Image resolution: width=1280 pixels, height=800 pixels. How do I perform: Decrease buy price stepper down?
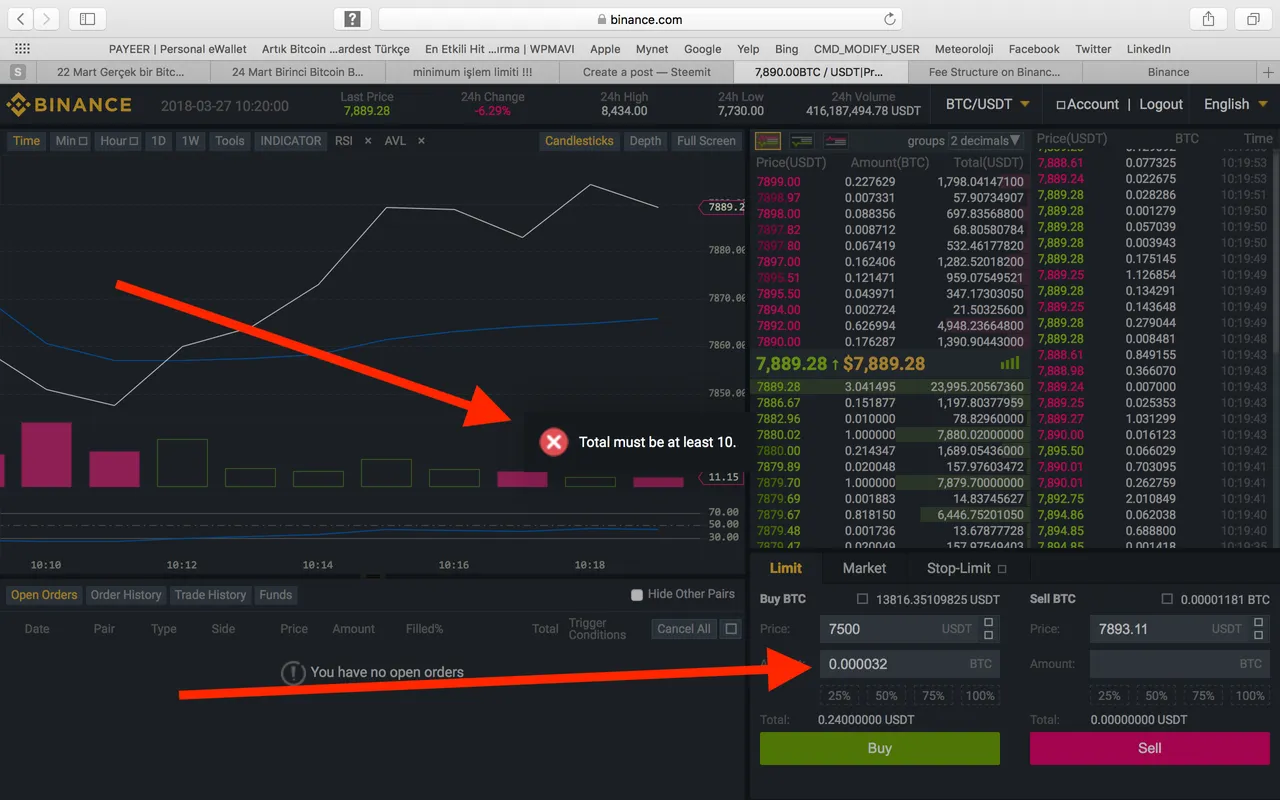(989, 635)
